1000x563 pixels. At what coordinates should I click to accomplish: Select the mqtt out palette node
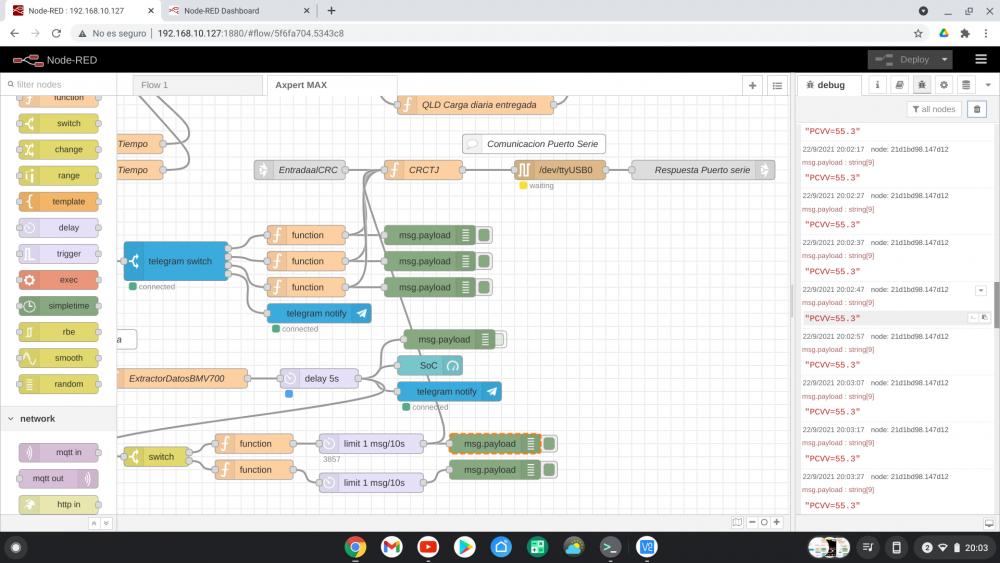tap(59, 479)
